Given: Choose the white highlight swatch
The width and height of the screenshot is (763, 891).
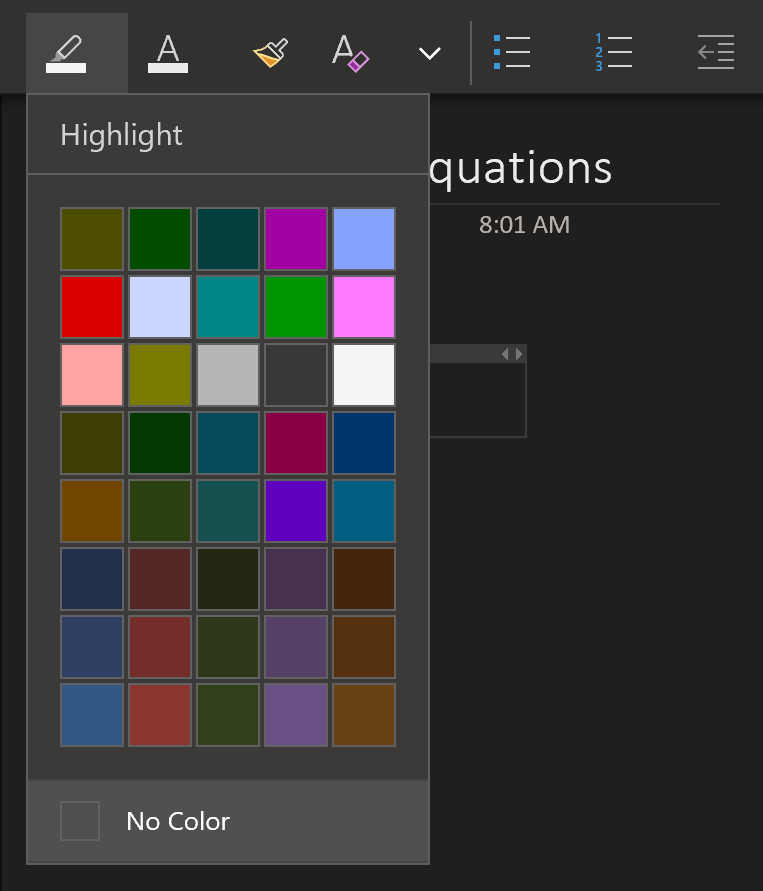Looking at the screenshot, I should click(x=364, y=375).
